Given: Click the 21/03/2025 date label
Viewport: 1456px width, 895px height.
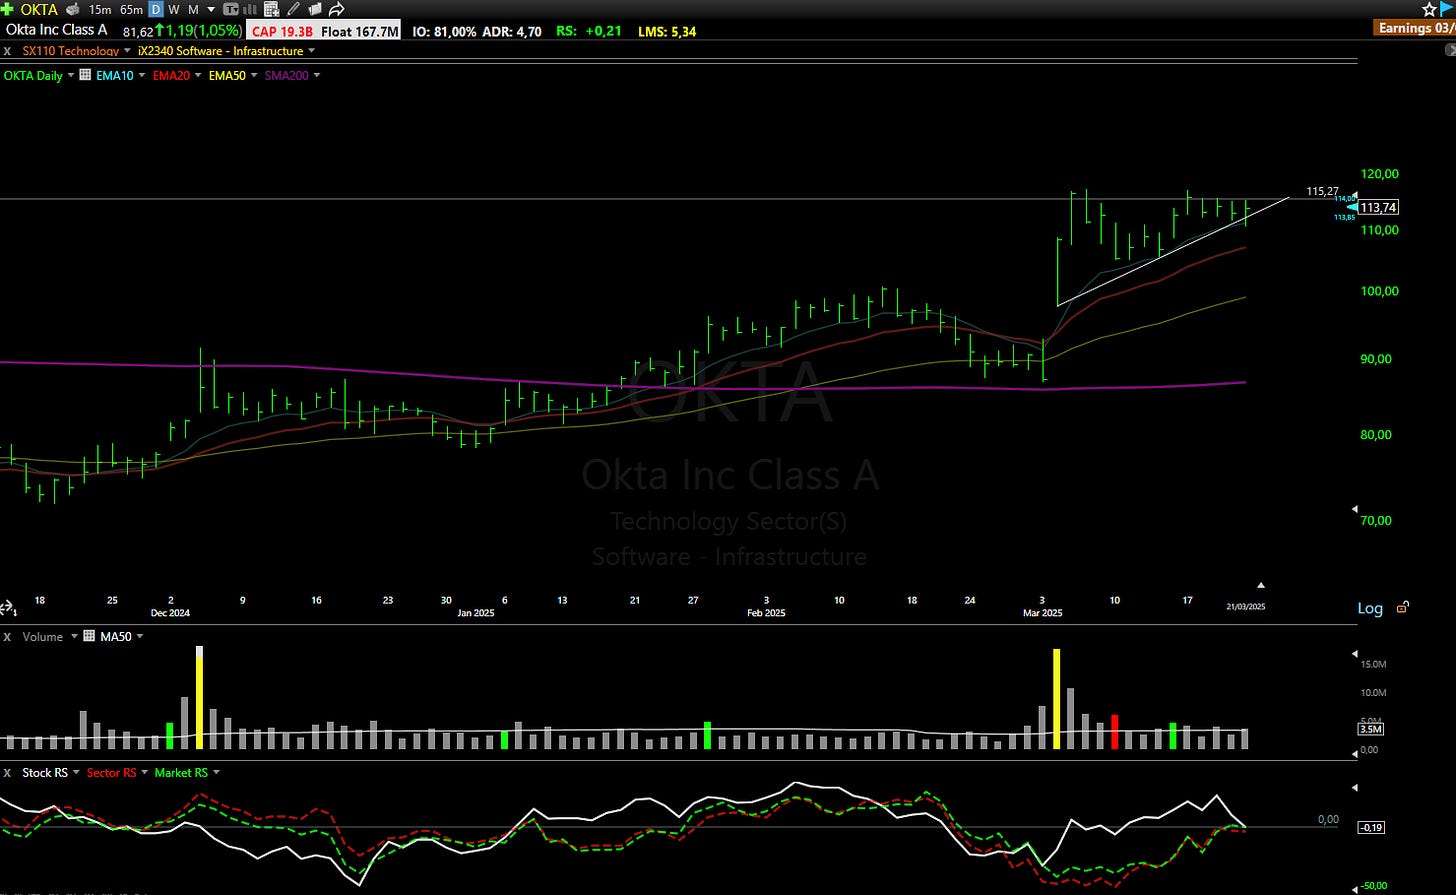Looking at the screenshot, I should [1246, 607].
